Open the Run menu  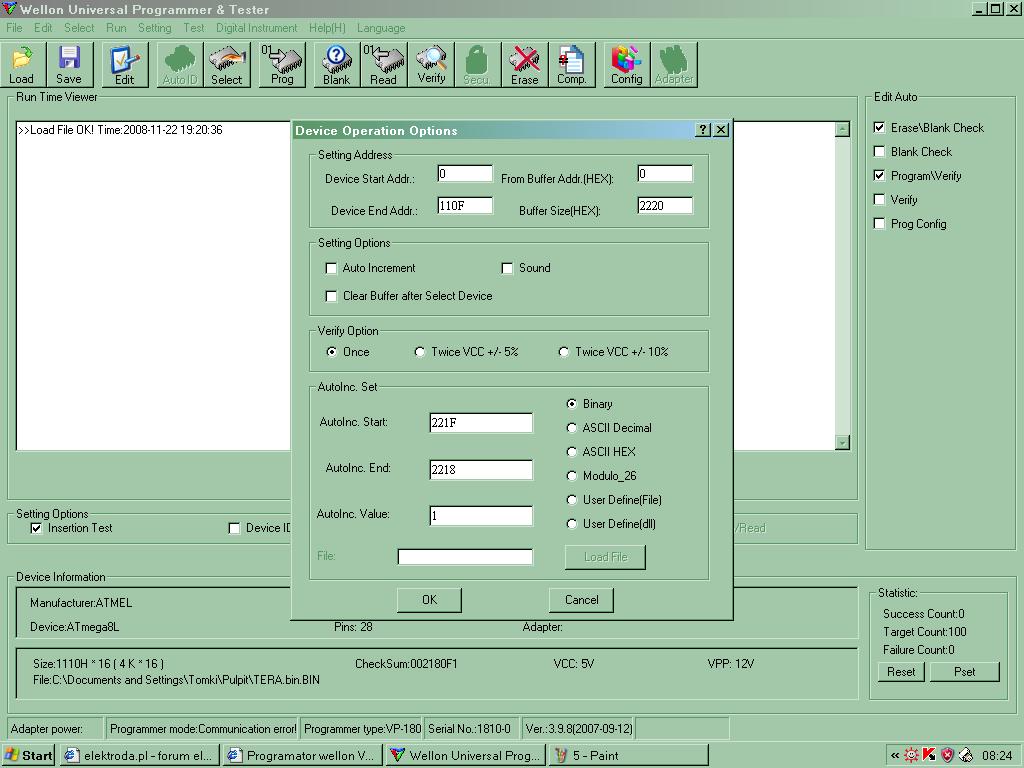click(x=116, y=28)
